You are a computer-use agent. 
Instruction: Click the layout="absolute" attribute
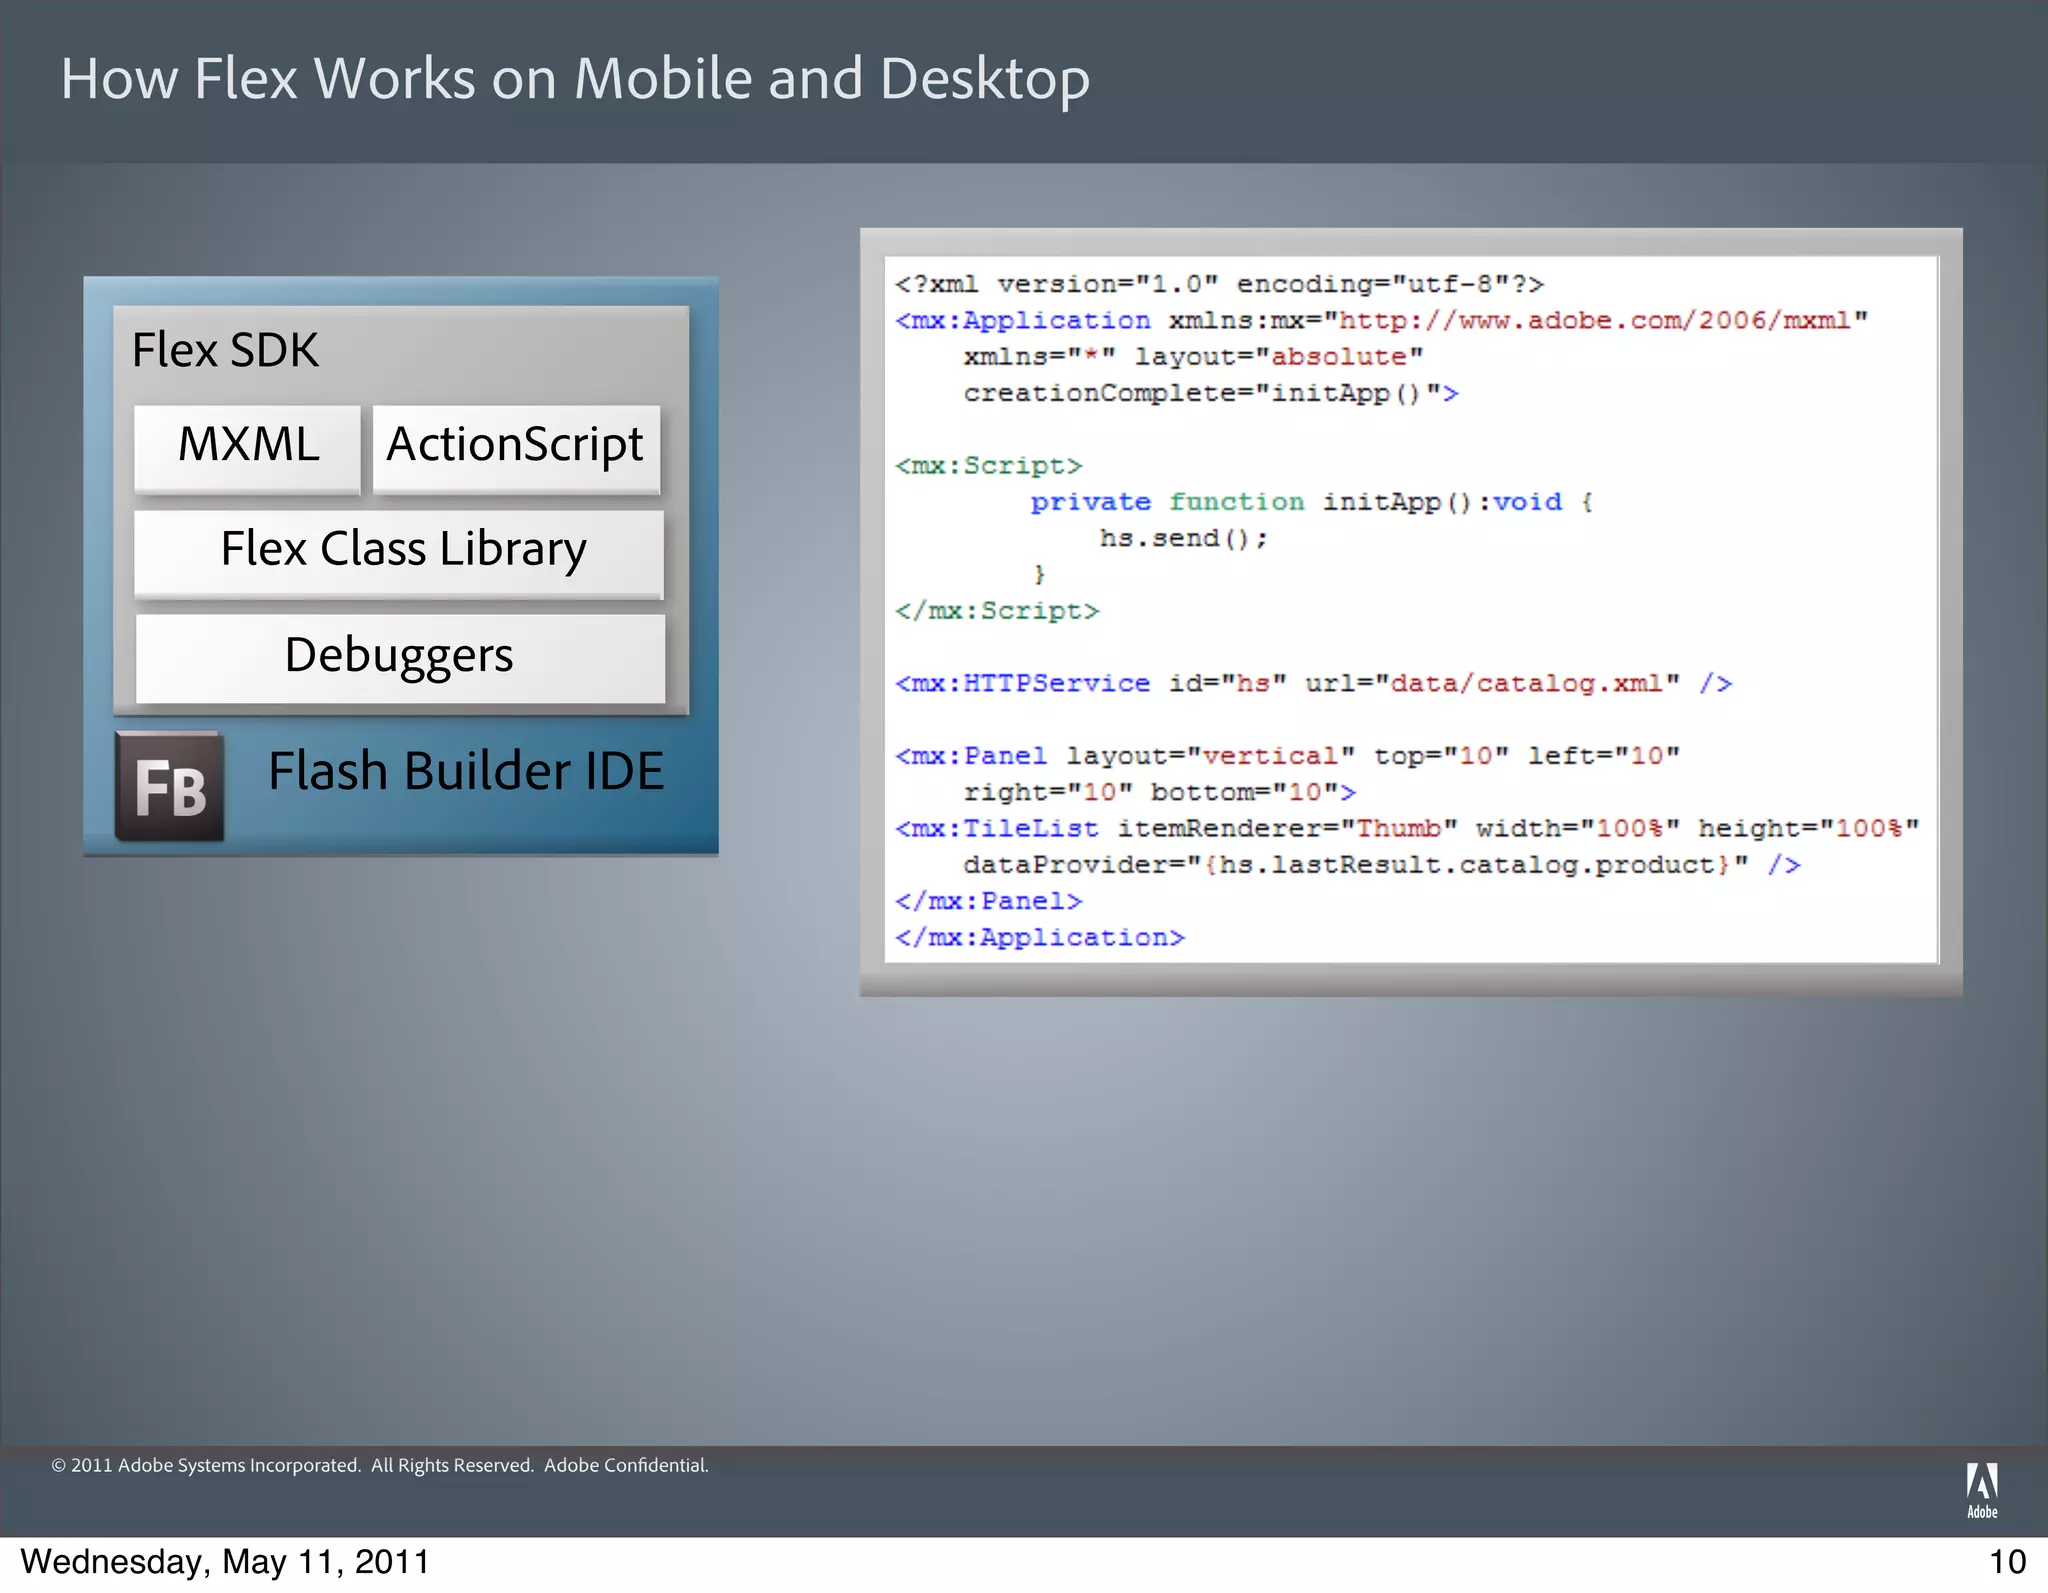[x=1279, y=357]
